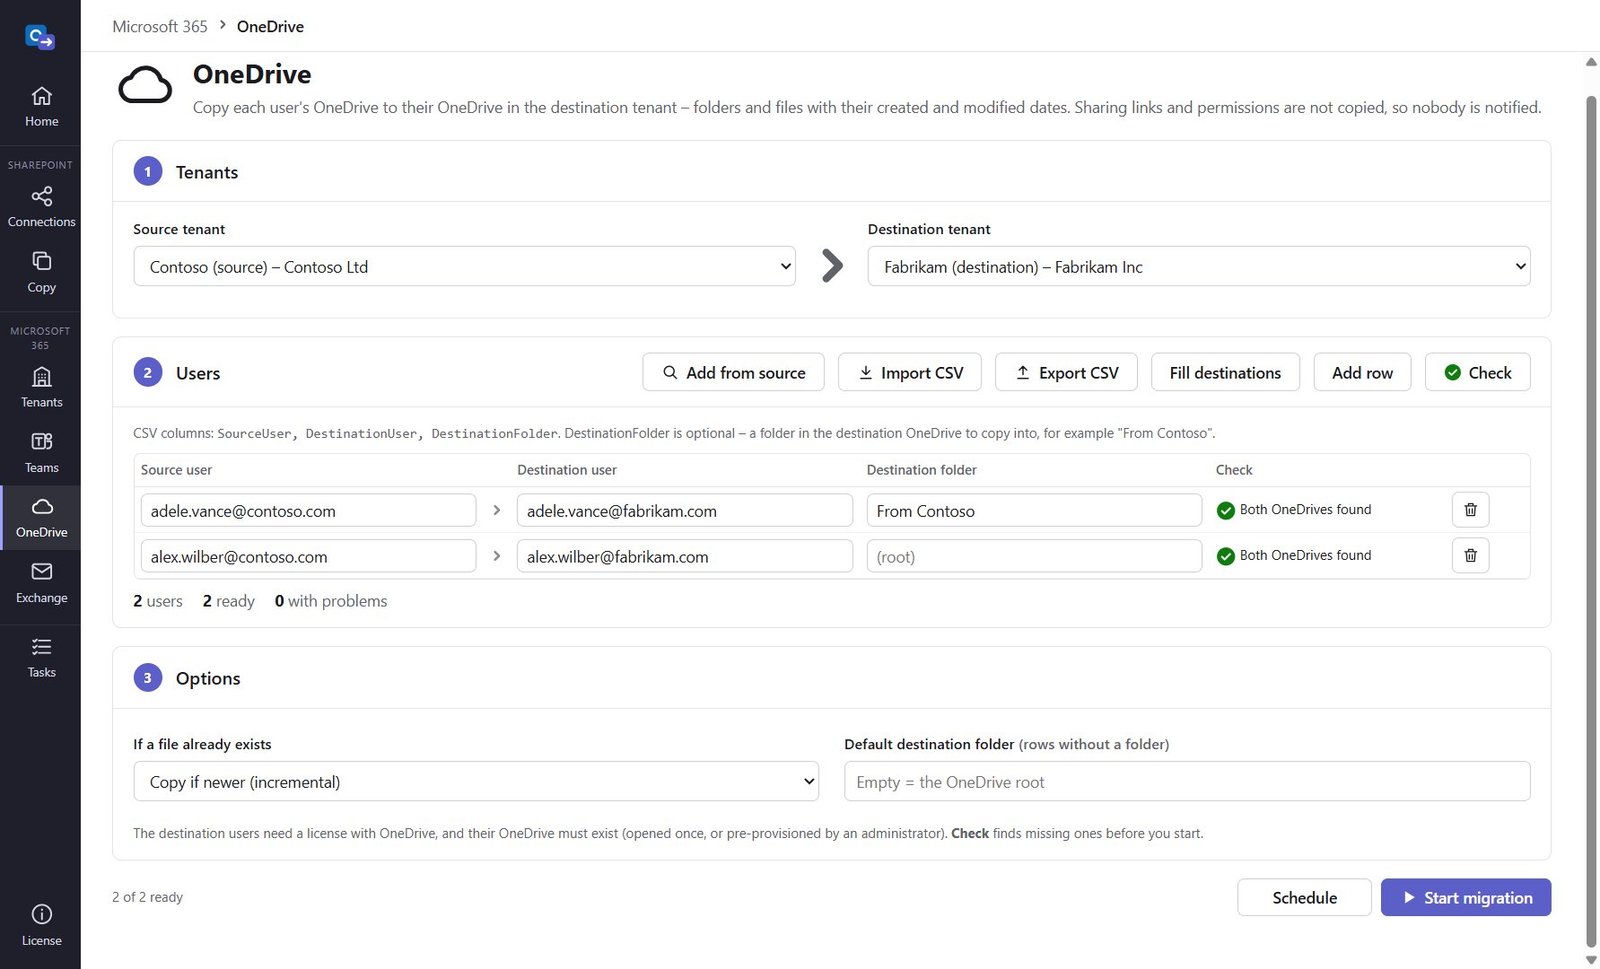
Task: Click Alex's 'Both OneDrives found' status
Action: pyautogui.click(x=1294, y=556)
